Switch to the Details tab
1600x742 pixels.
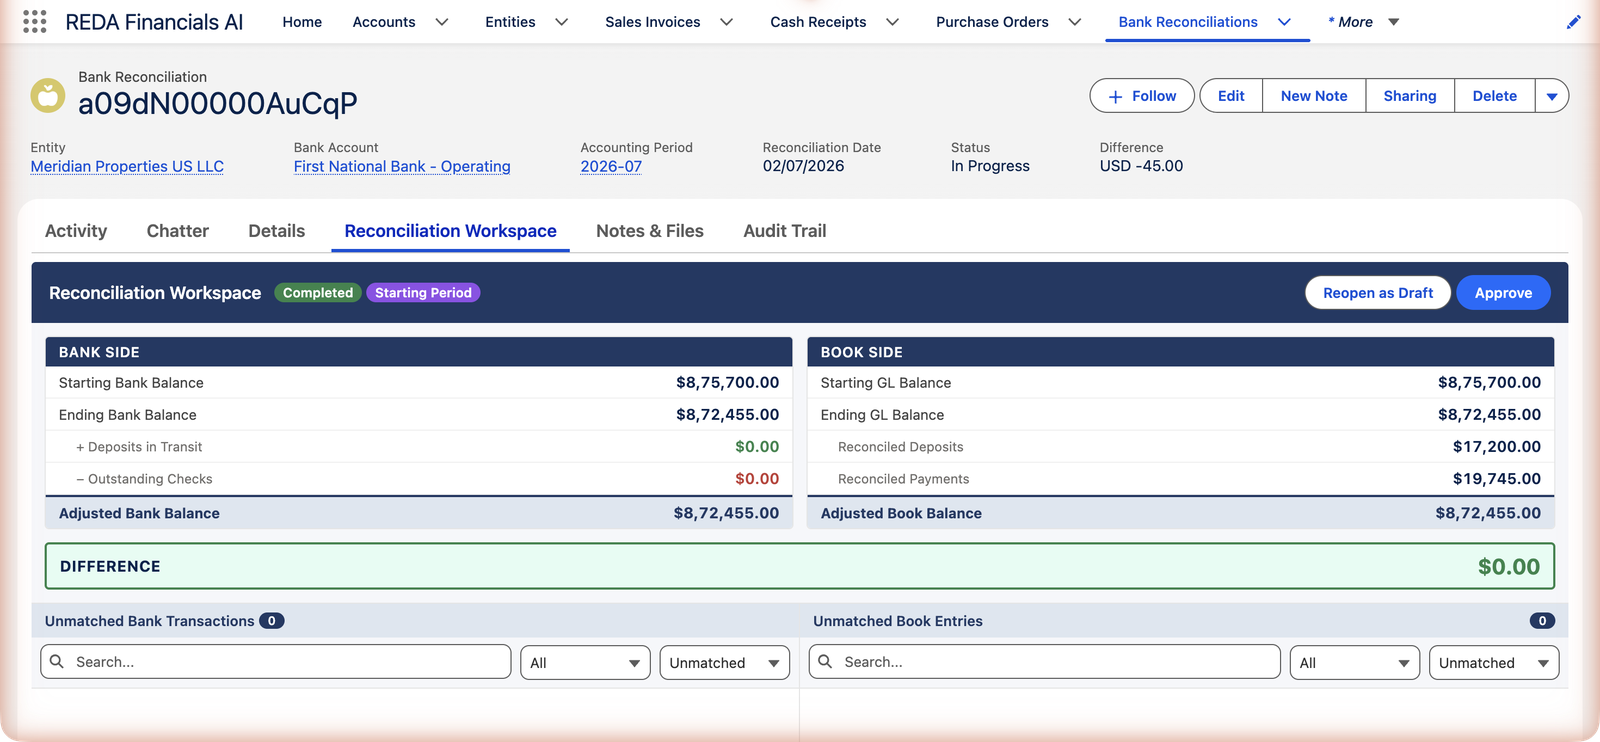277,231
